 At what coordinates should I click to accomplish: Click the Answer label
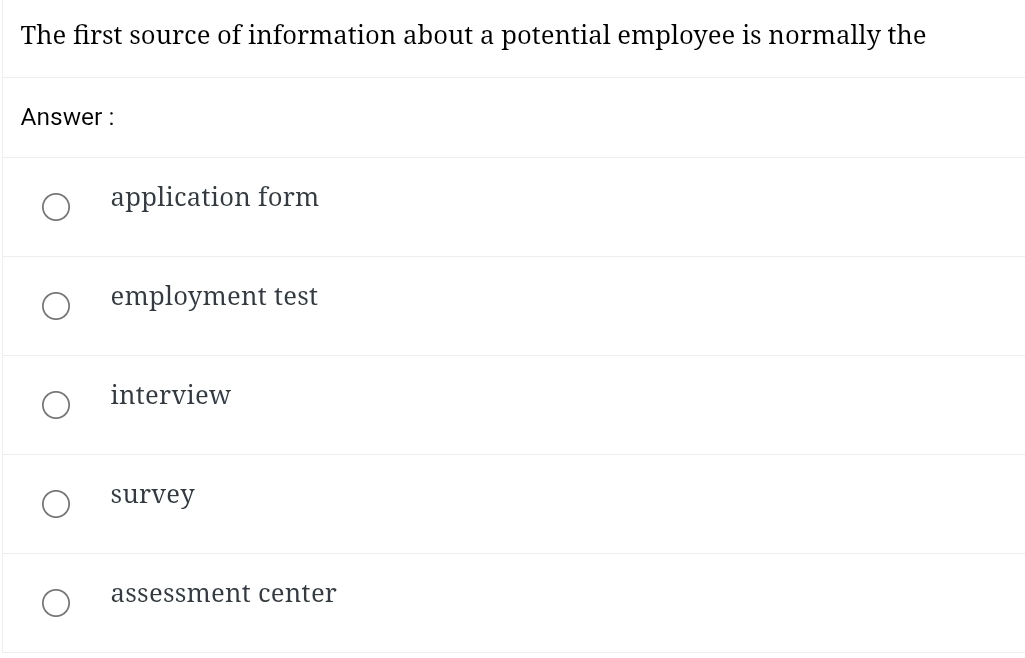pos(67,117)
